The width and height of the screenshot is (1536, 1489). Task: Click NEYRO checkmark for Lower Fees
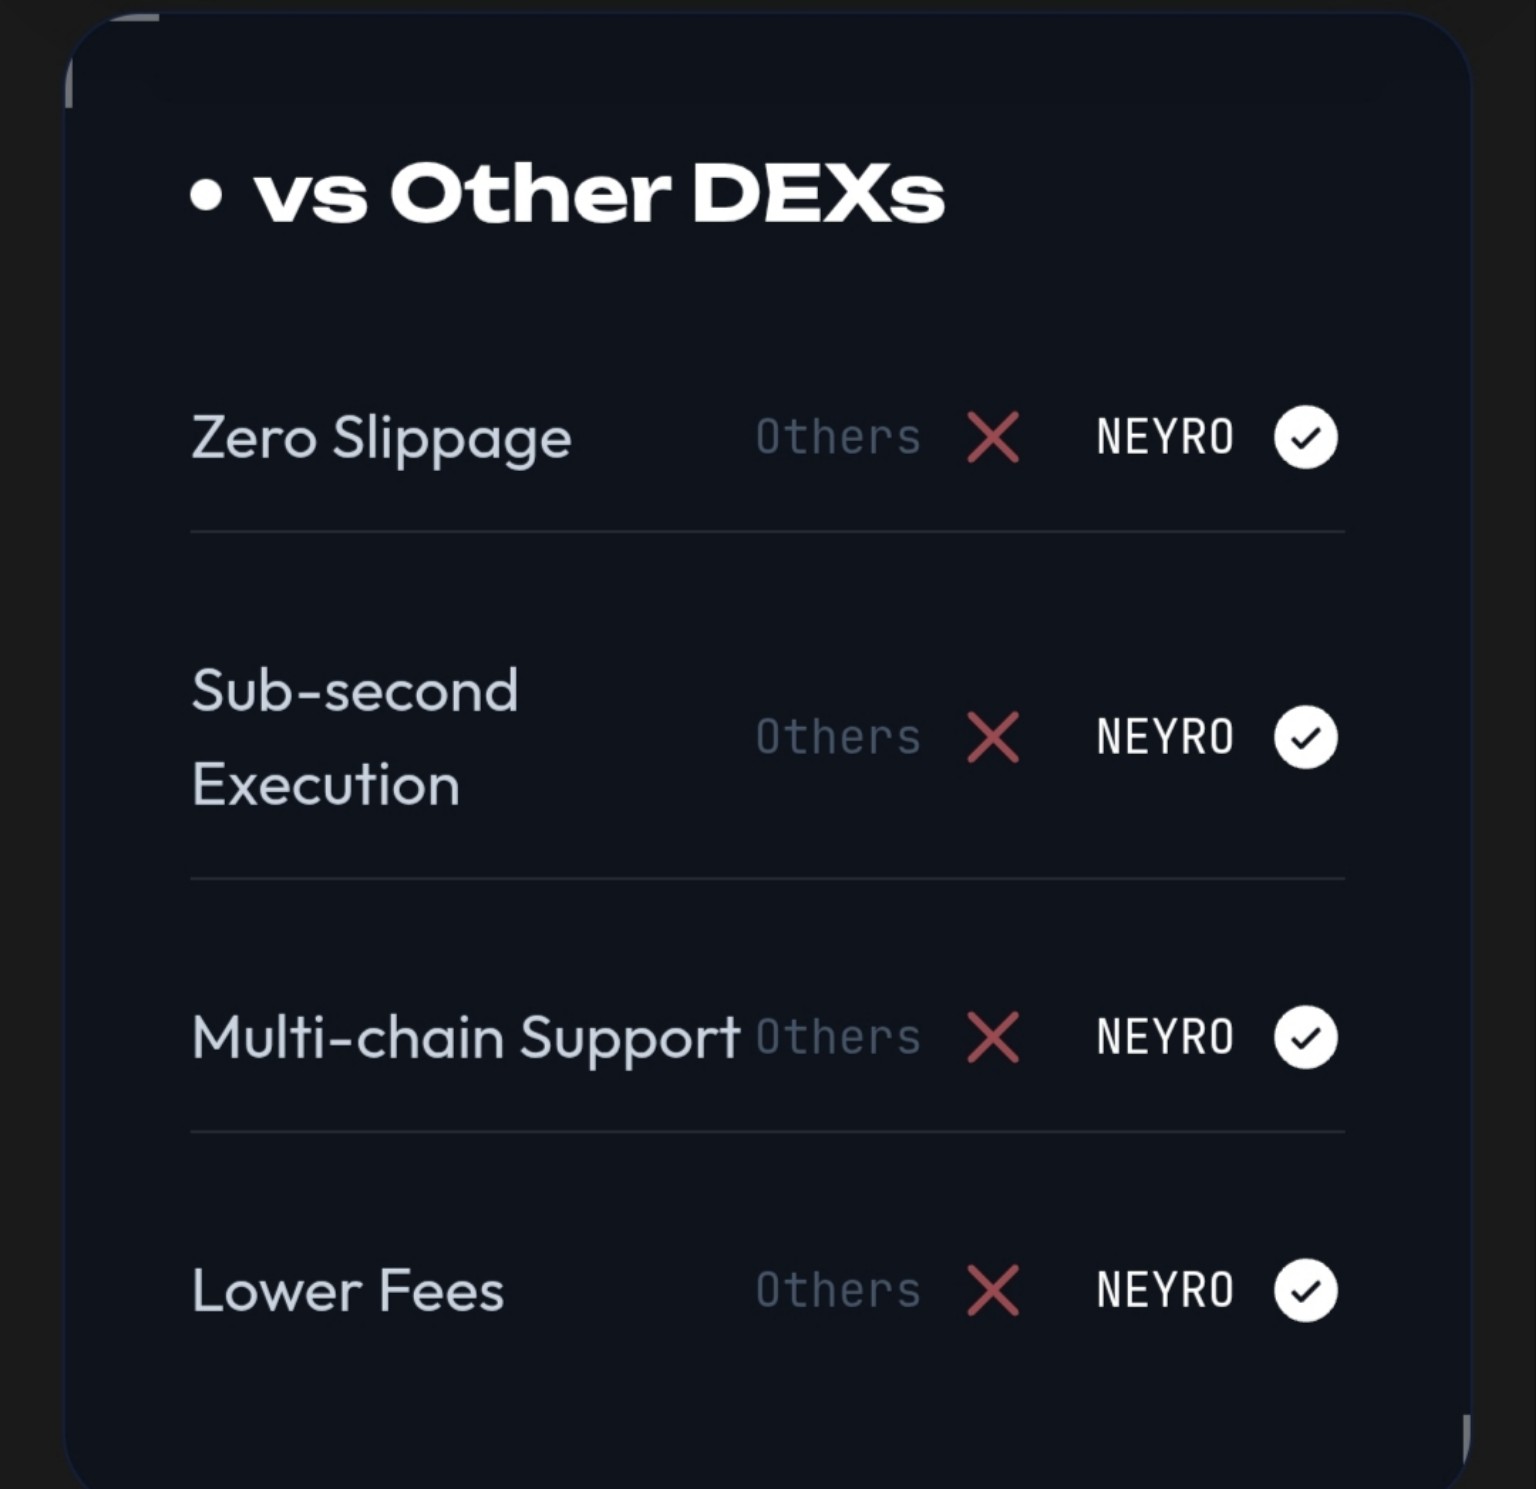click(1305, 1290)
